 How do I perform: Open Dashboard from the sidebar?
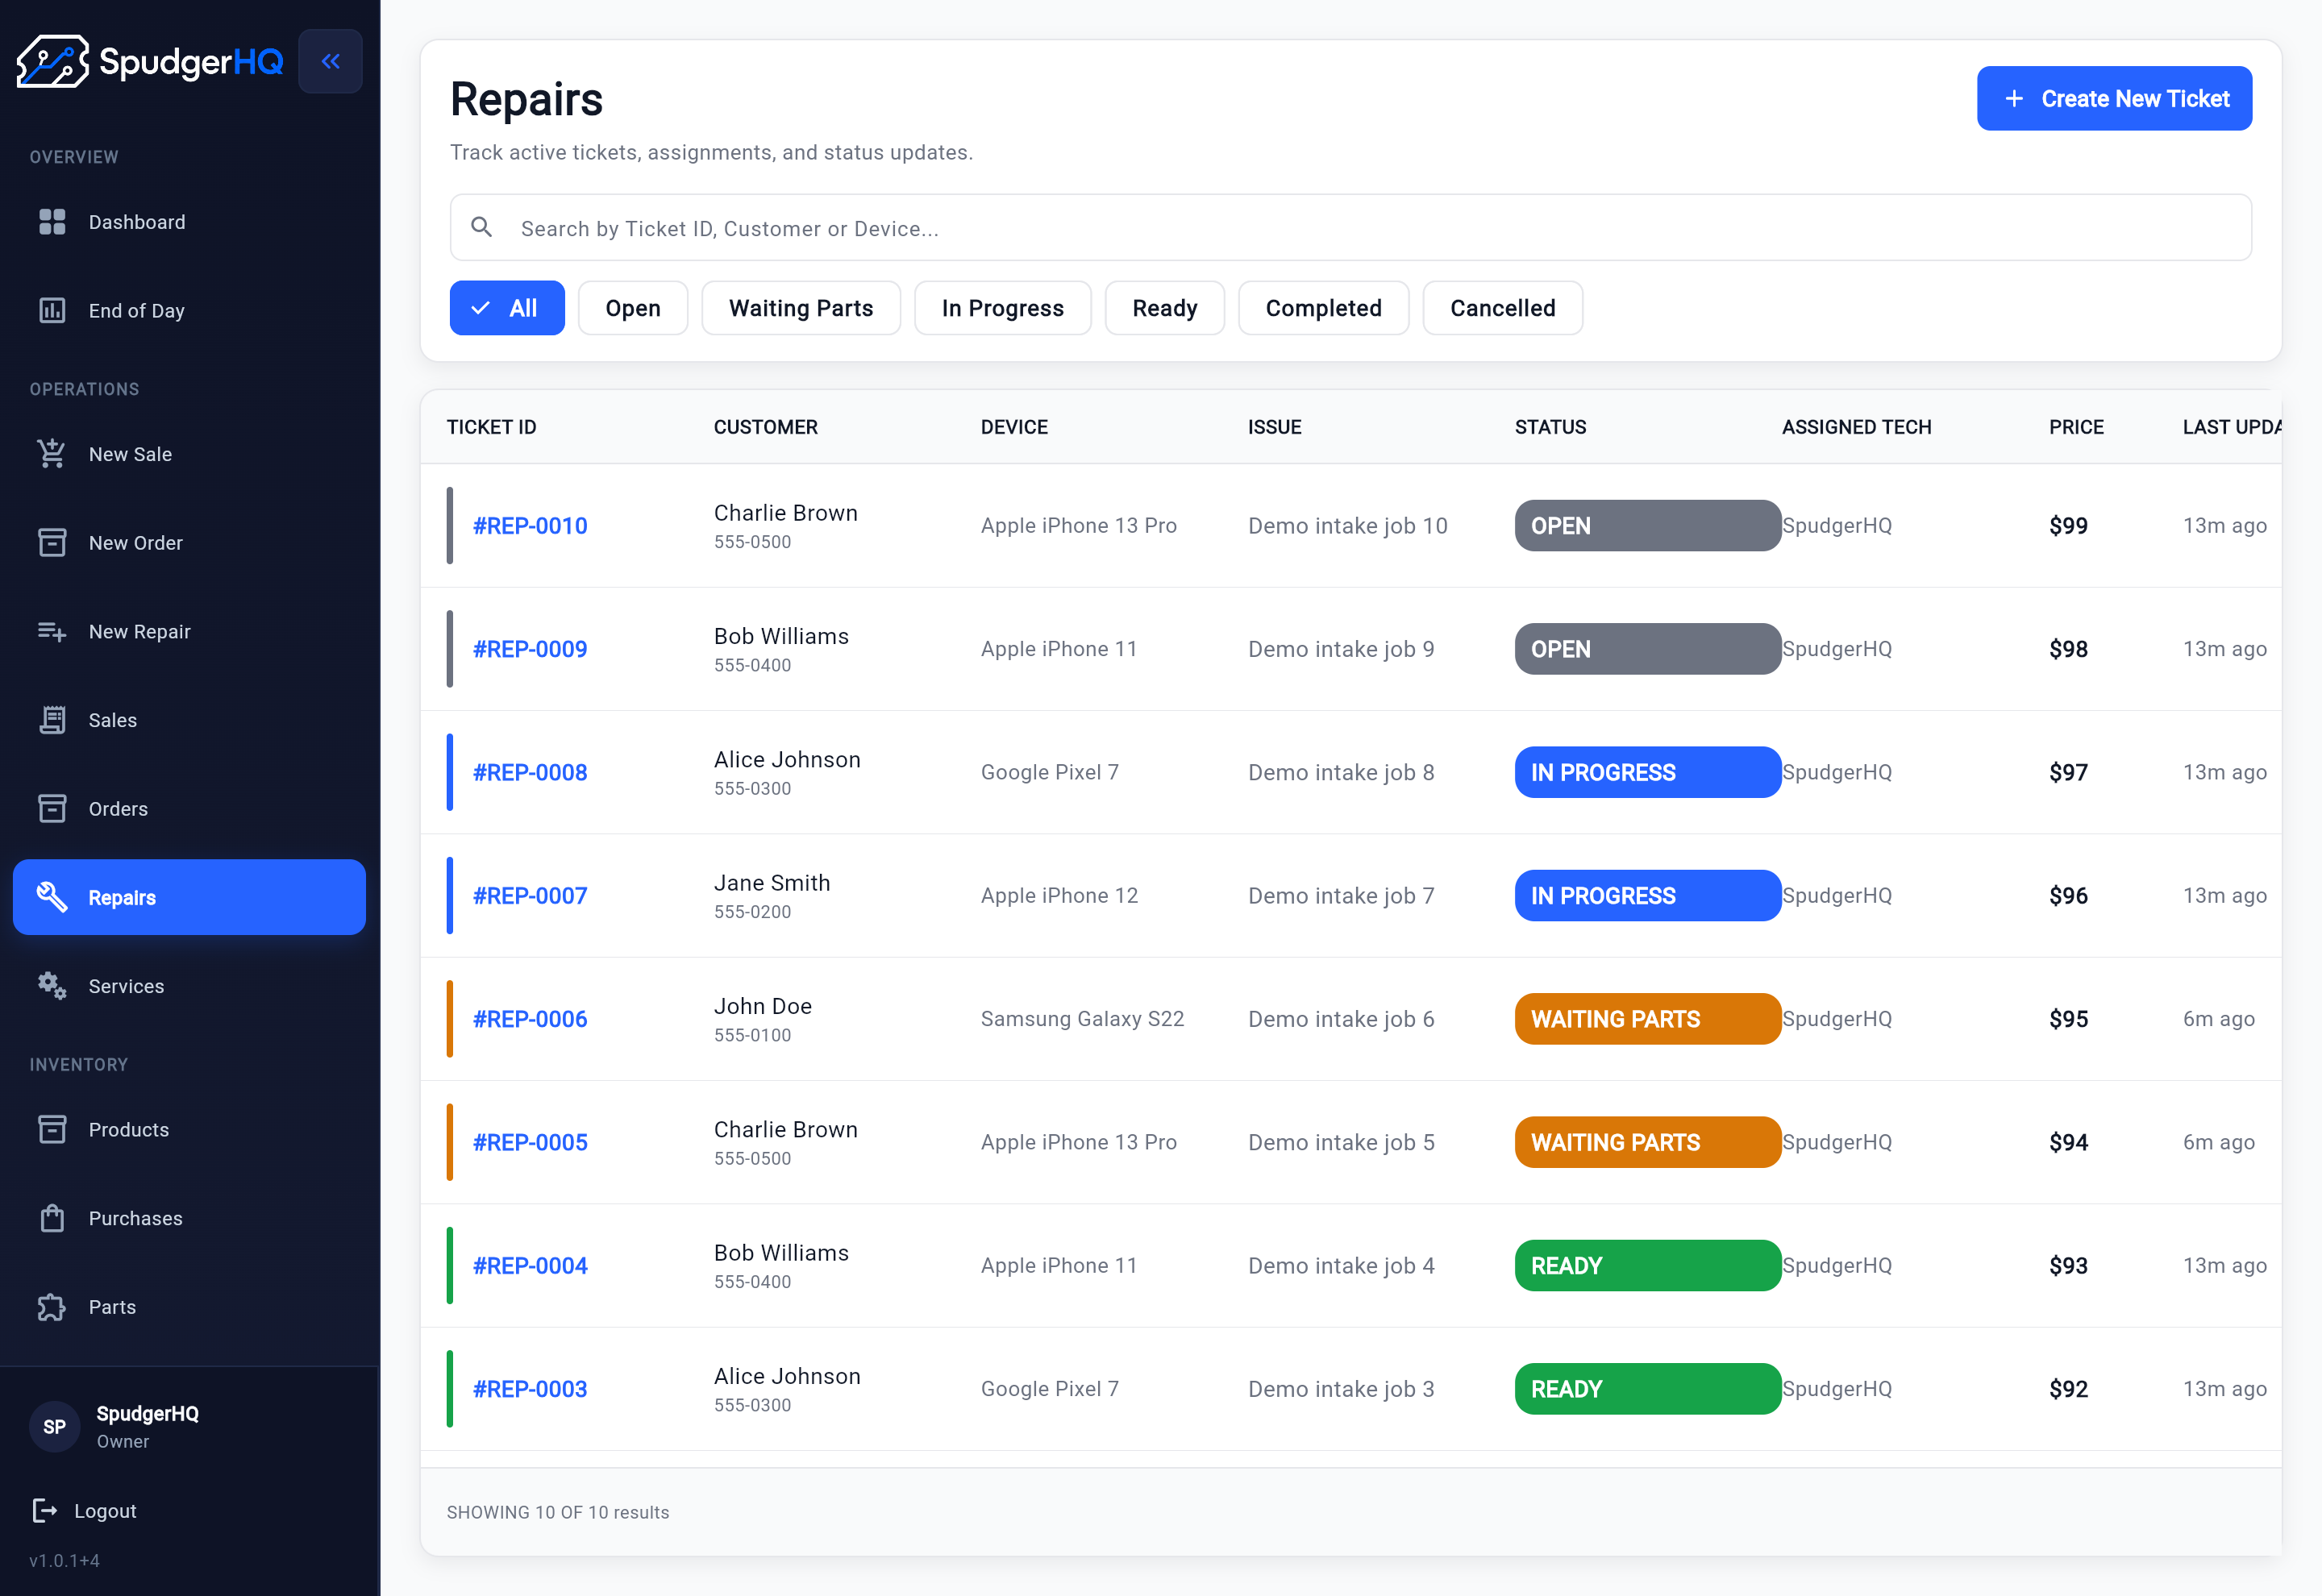point(189,222)
